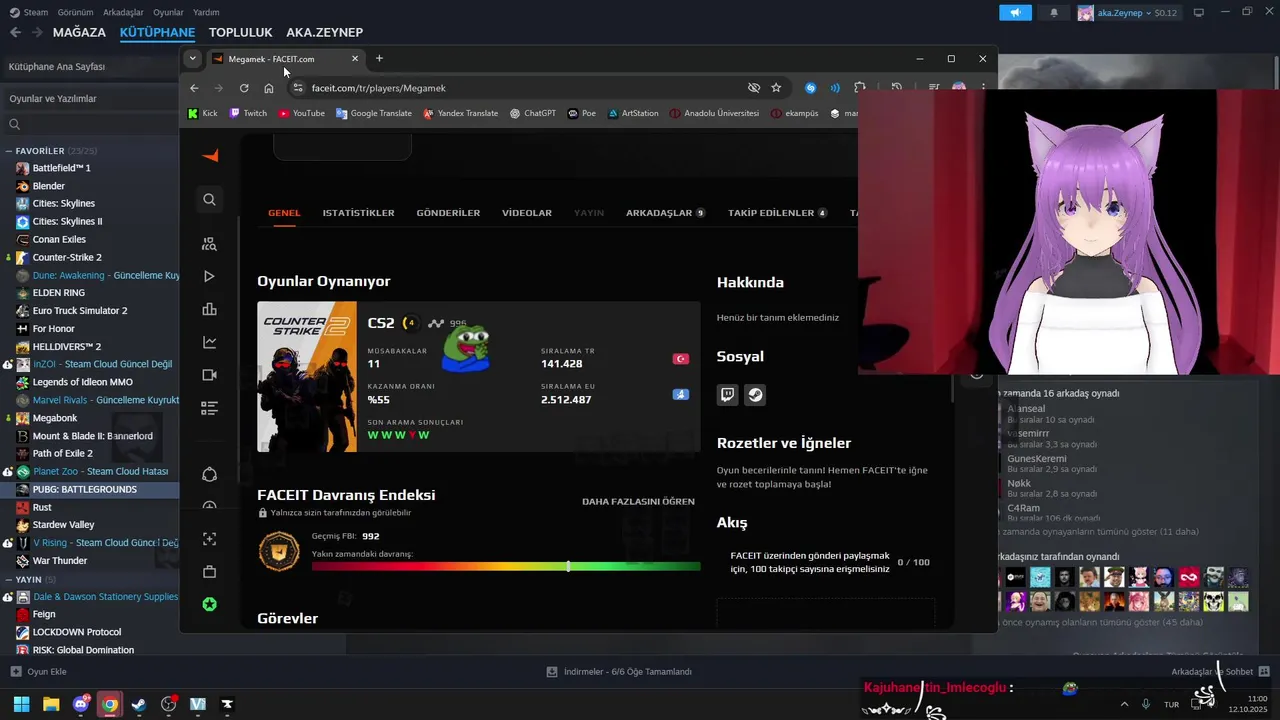
Task: Click the green star icon in FACEIT sidebar
Action: [209, 604]
